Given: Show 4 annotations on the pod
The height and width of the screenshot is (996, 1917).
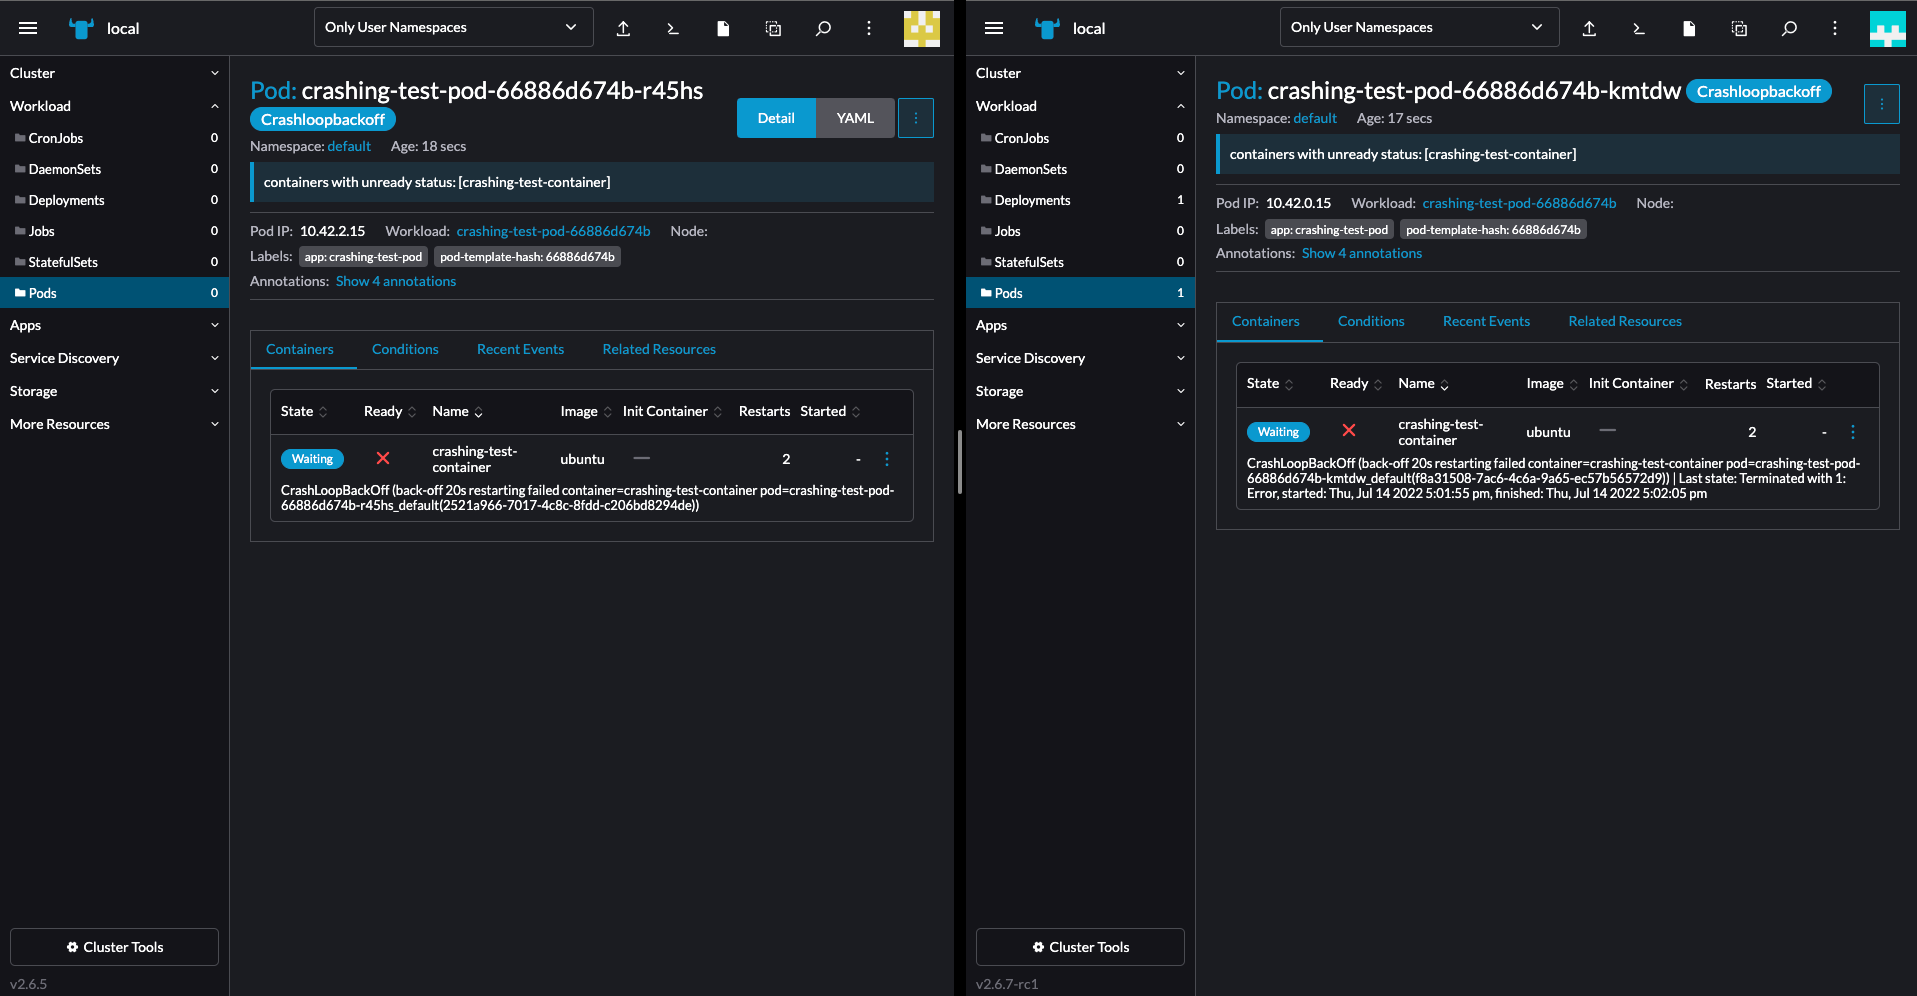Looking at the screenshot, I should 395,281.
